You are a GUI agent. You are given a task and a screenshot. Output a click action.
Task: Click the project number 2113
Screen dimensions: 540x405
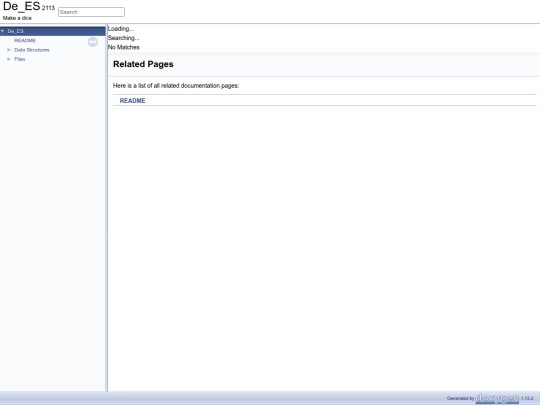pos(48,8)
